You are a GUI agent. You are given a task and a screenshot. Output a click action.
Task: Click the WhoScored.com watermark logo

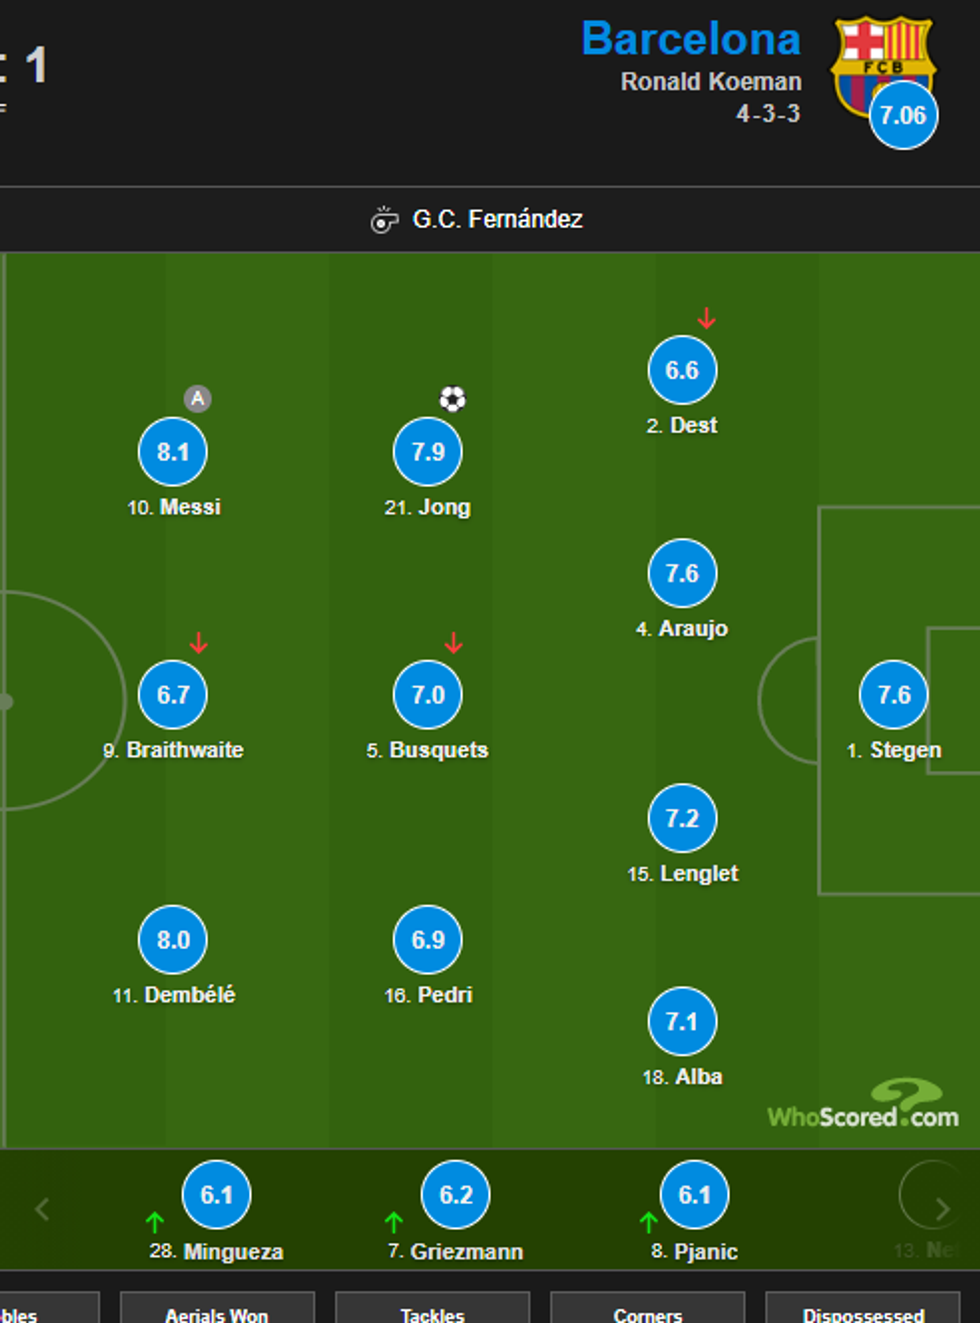[863, 1107]
